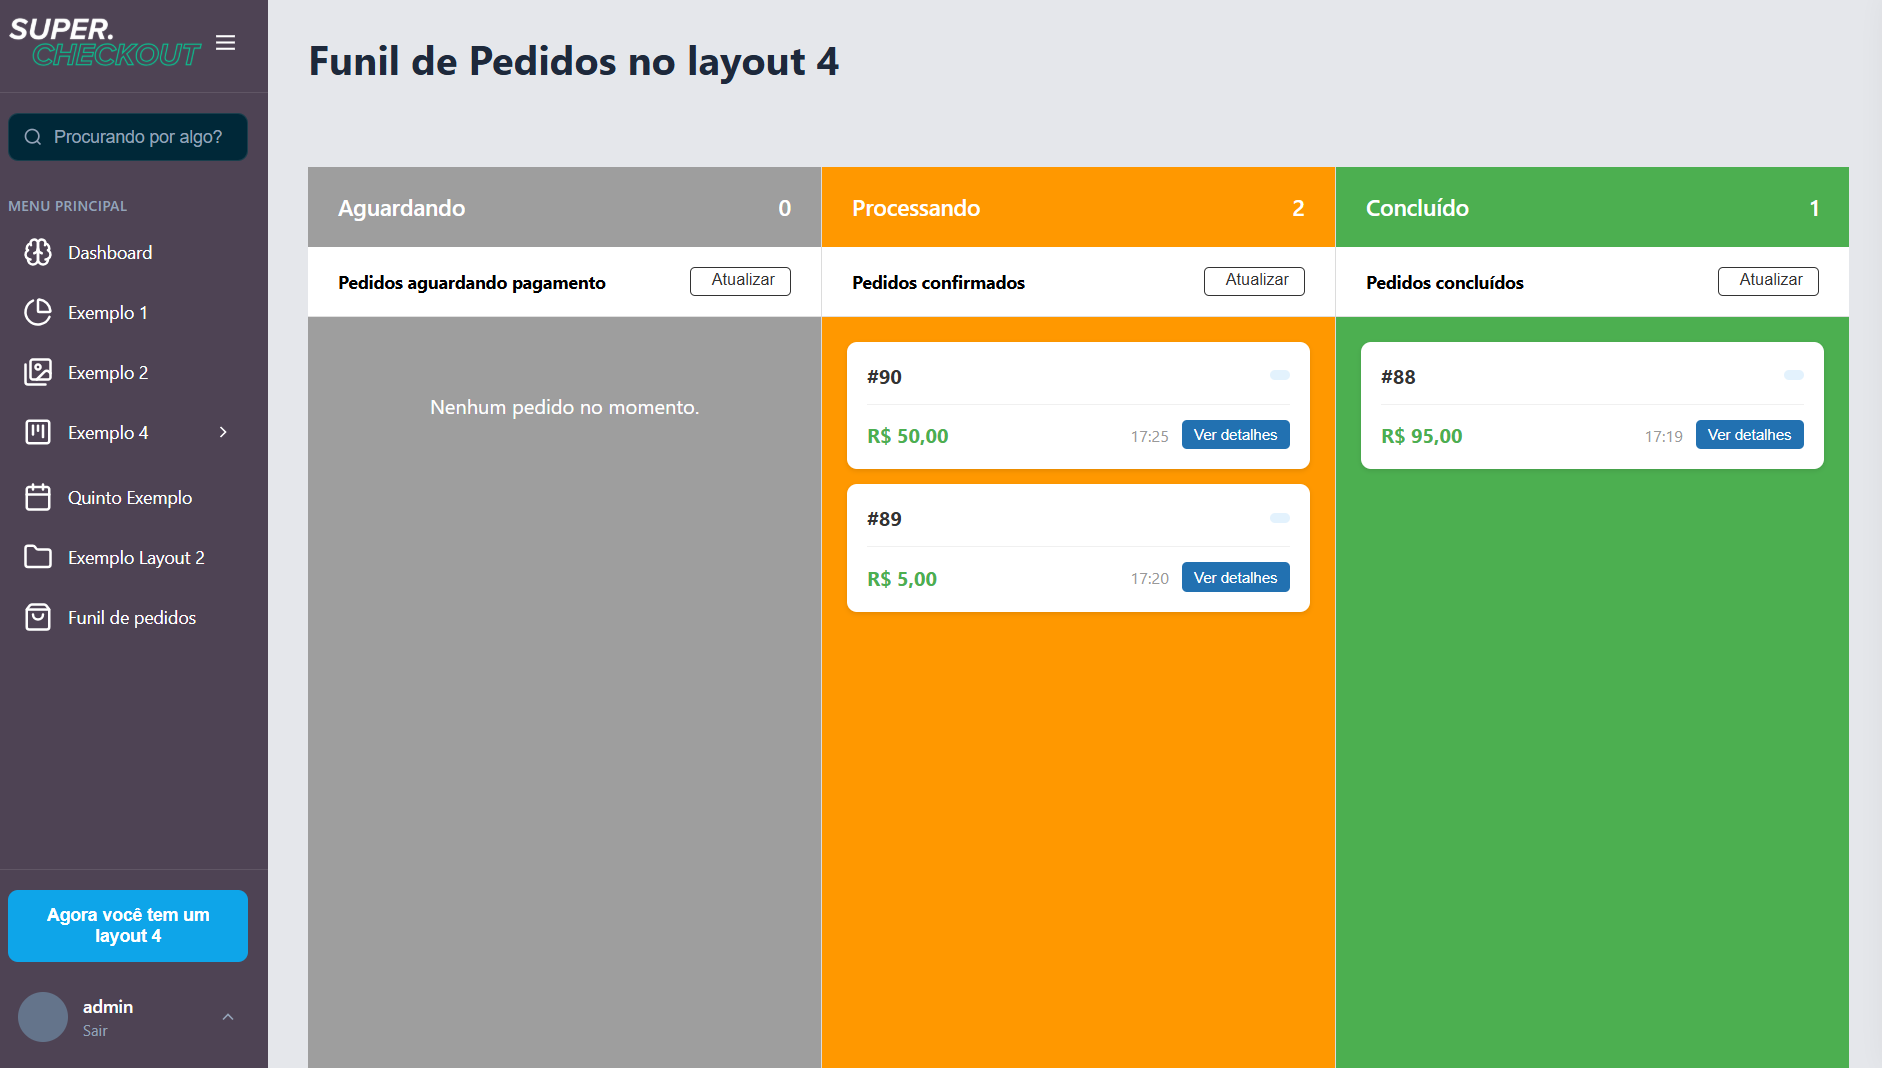This screenshot has height=1068, width=1882.
Task: Refresh the Pedidos aguardando pagamento column
Action: coord(740,281)
